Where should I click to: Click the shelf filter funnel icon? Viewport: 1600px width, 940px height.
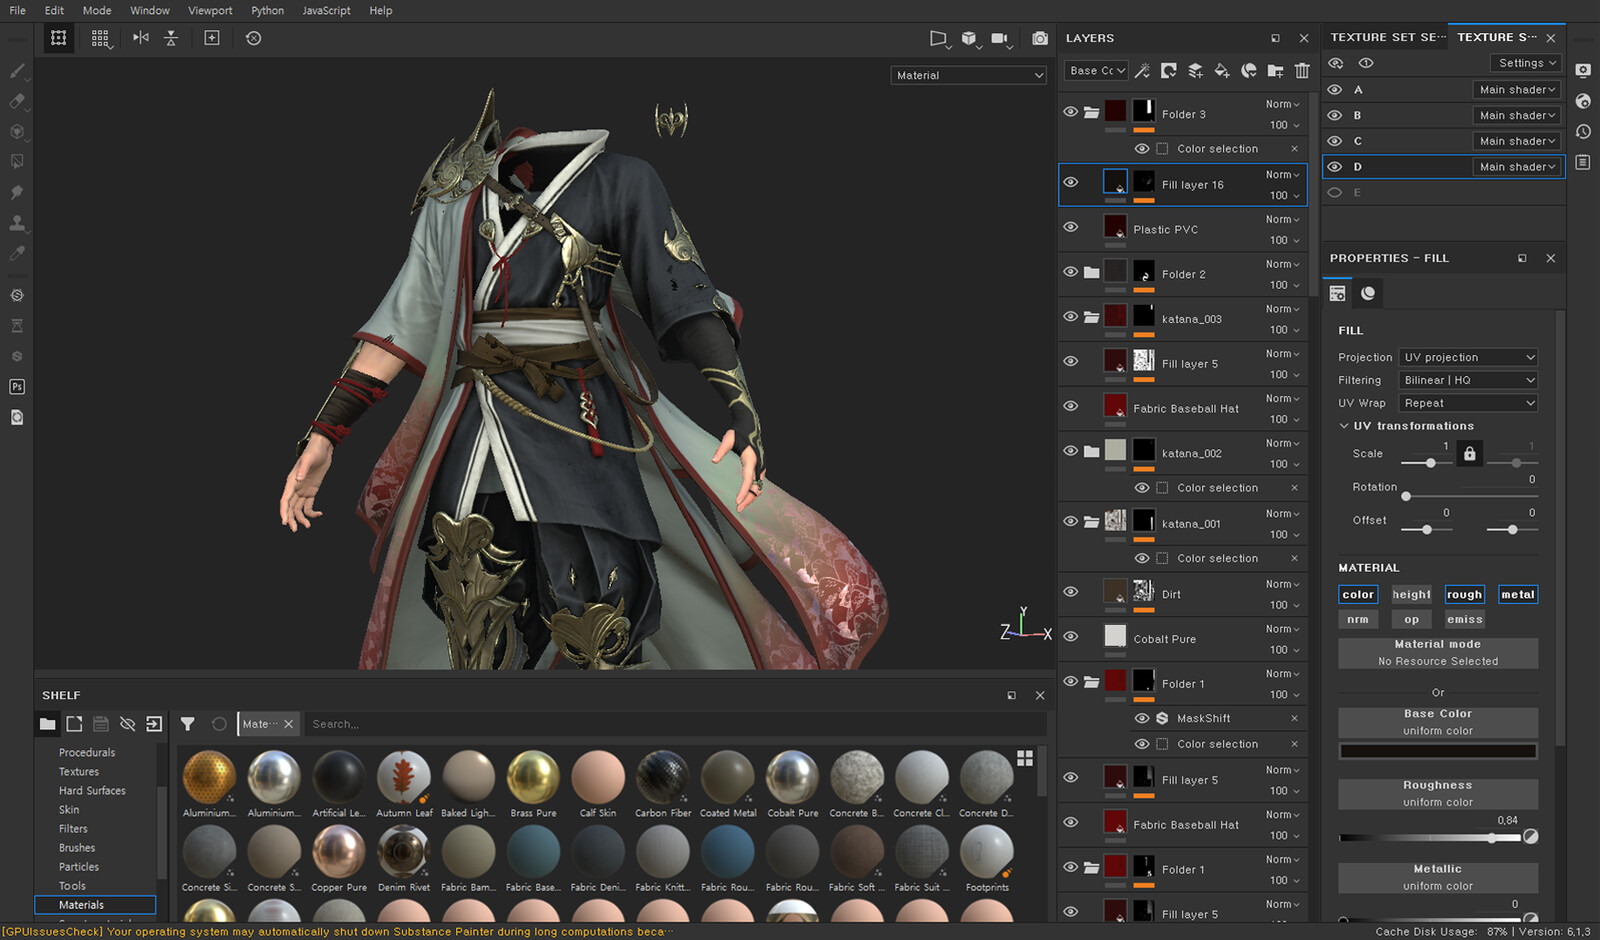[x=187, y=724]
